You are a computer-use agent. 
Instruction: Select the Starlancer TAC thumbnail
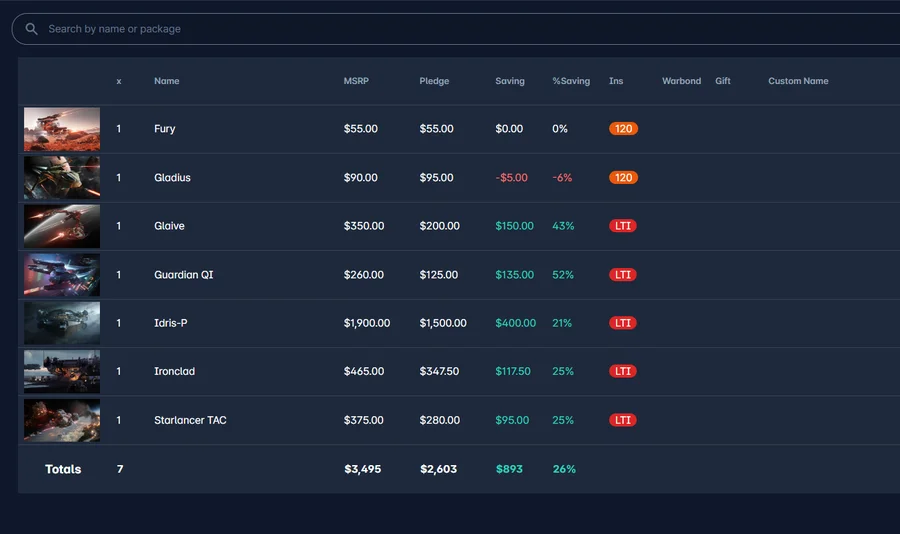(62, 420)
